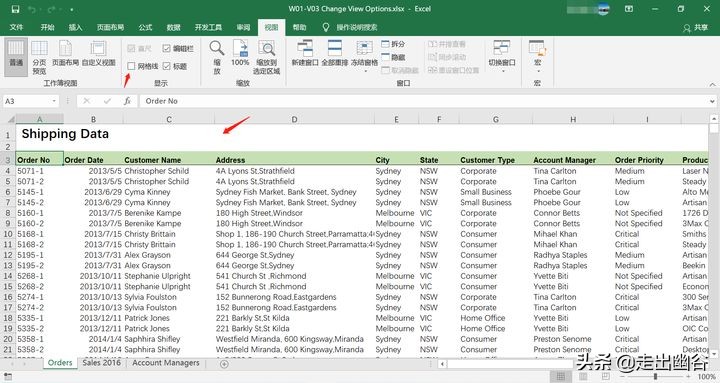Uncheck the 标题 headings checkbox

(166, 66)
